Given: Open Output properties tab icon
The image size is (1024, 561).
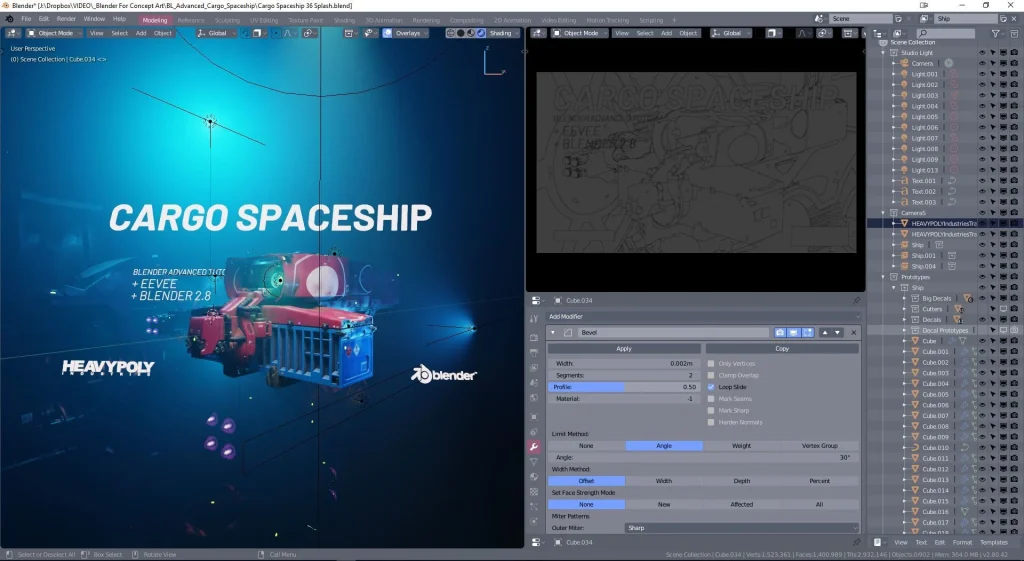Looking at the screenshot, I should click(x=534, y=353).
